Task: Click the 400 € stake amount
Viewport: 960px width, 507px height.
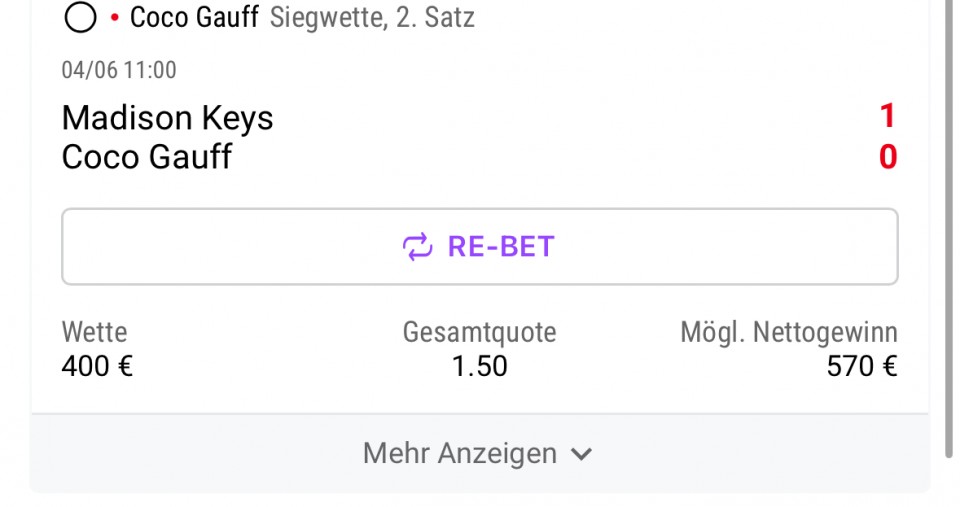Action: click(97, 366)
